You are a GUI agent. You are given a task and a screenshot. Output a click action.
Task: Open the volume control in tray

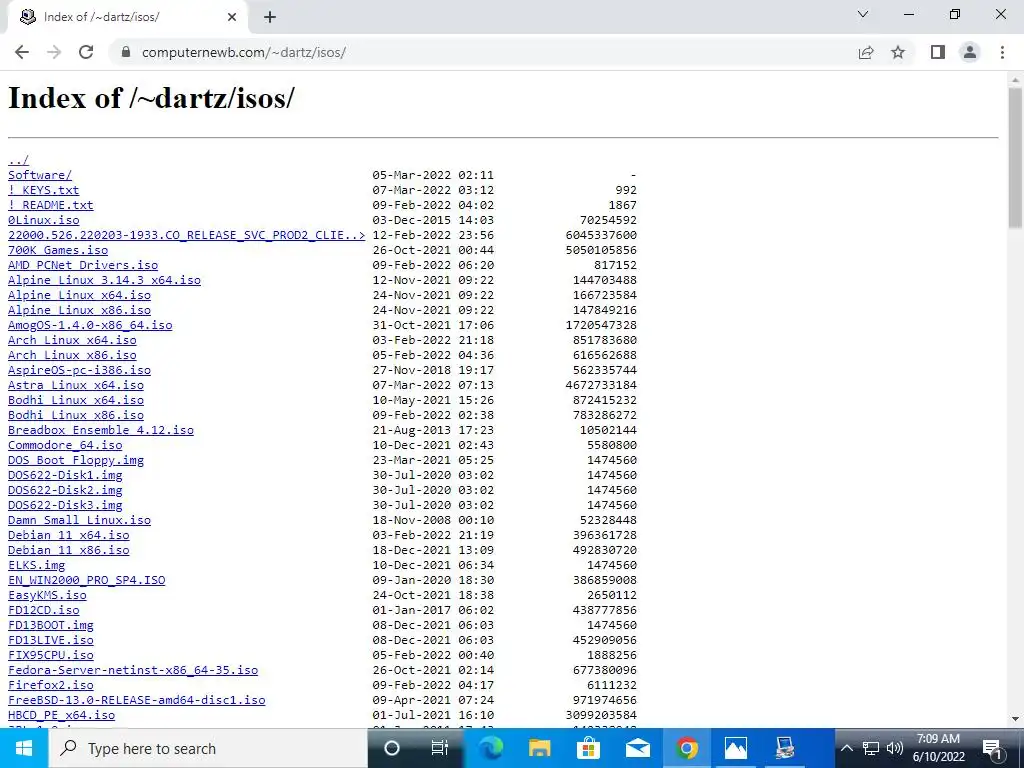[895, 748]
